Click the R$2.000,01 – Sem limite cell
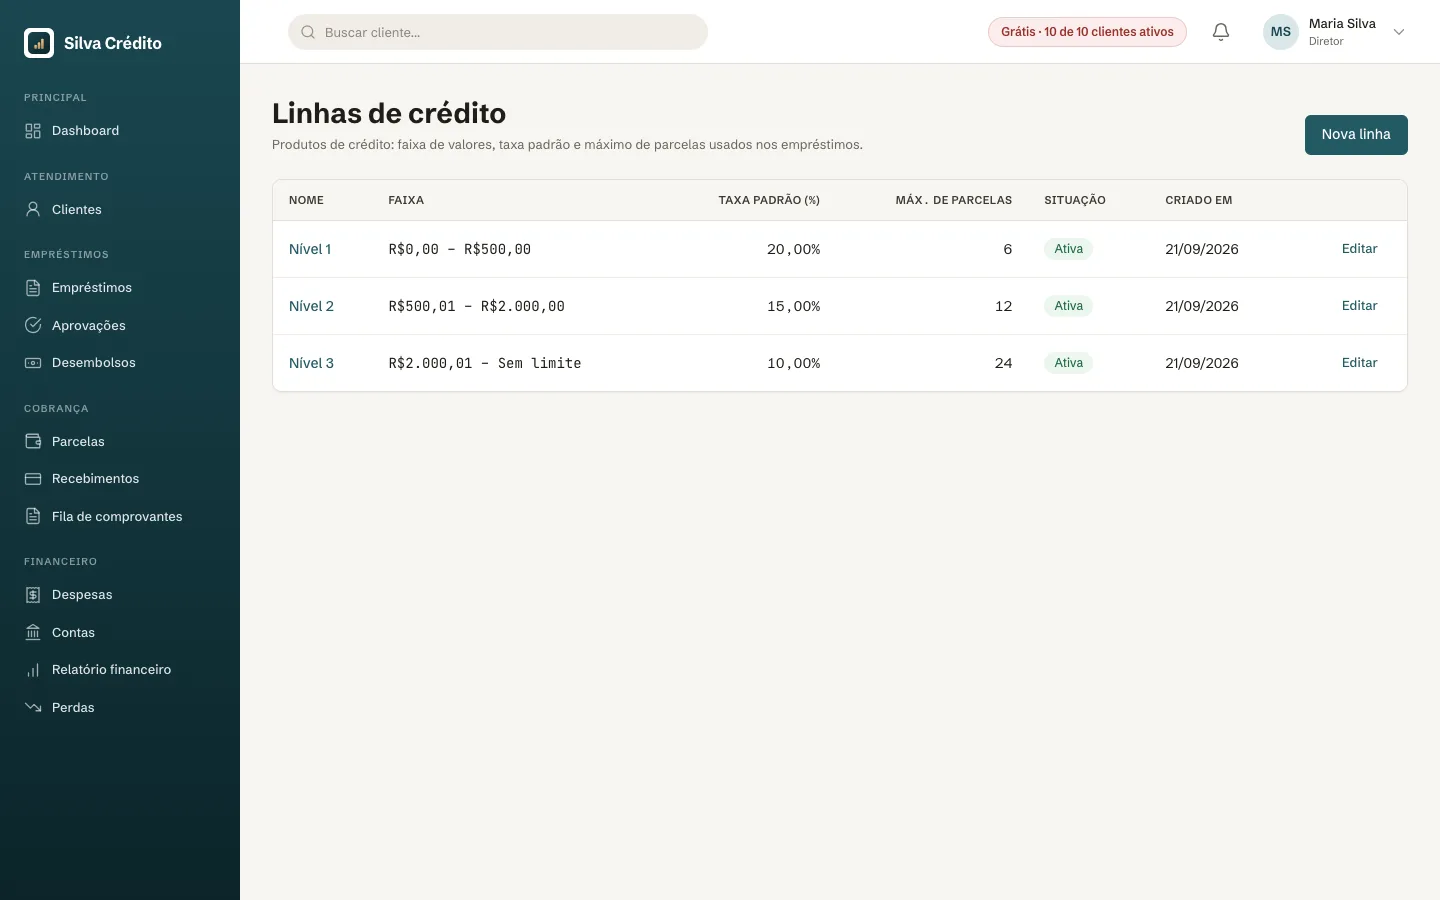Image resolution: width=1440 pixels, height=900 pixels. tap(485, 363)
